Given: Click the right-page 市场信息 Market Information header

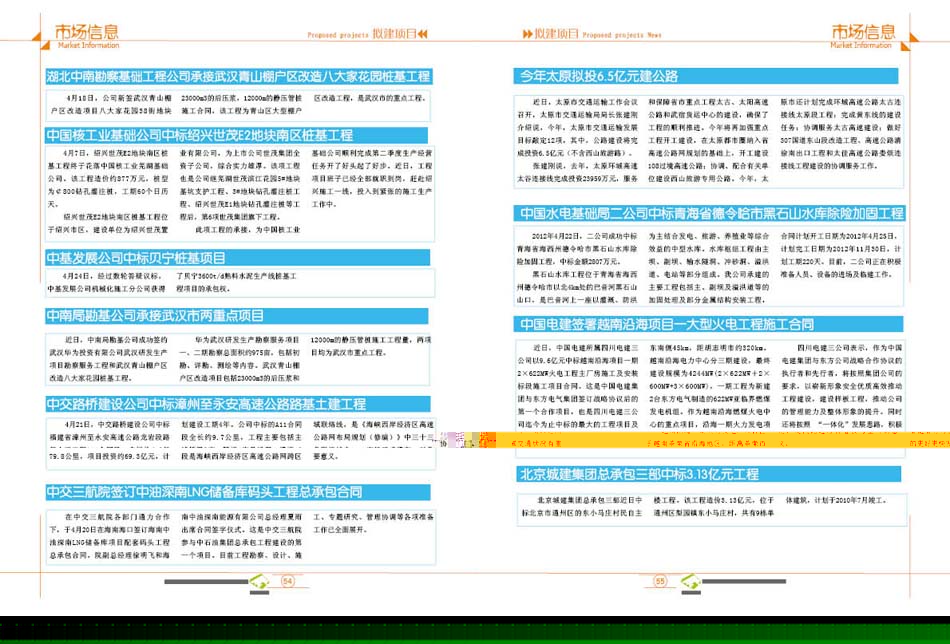Looking at the screenshot, I should pos(863,36).
